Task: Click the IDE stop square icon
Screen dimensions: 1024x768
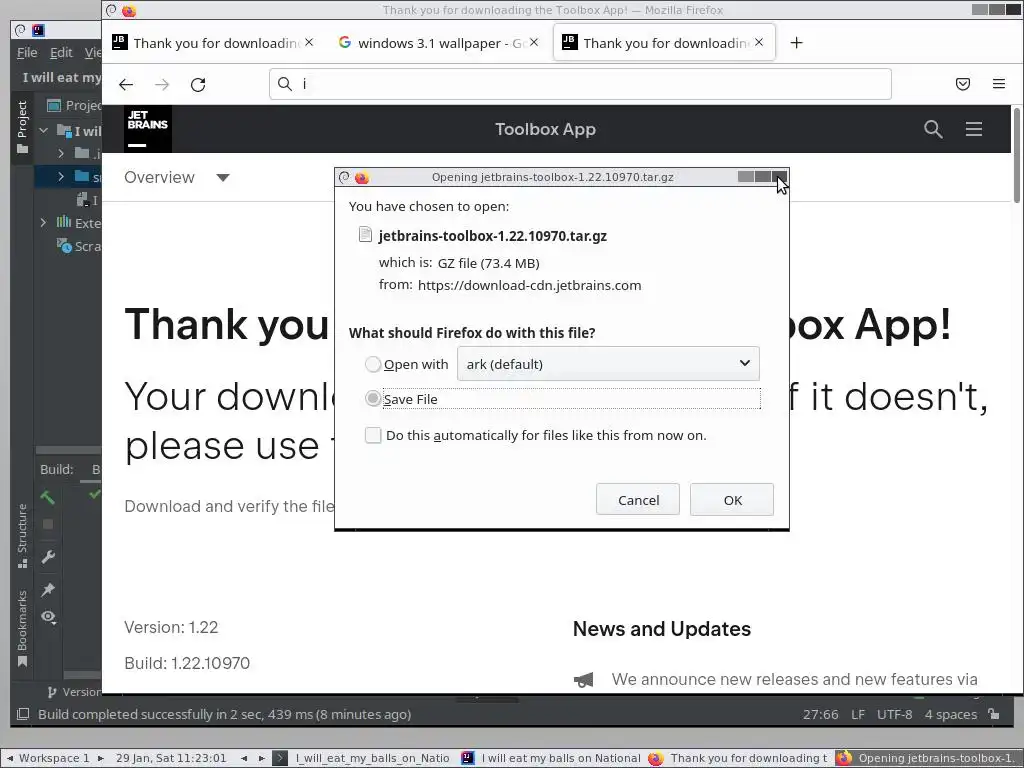Action: 48,524
